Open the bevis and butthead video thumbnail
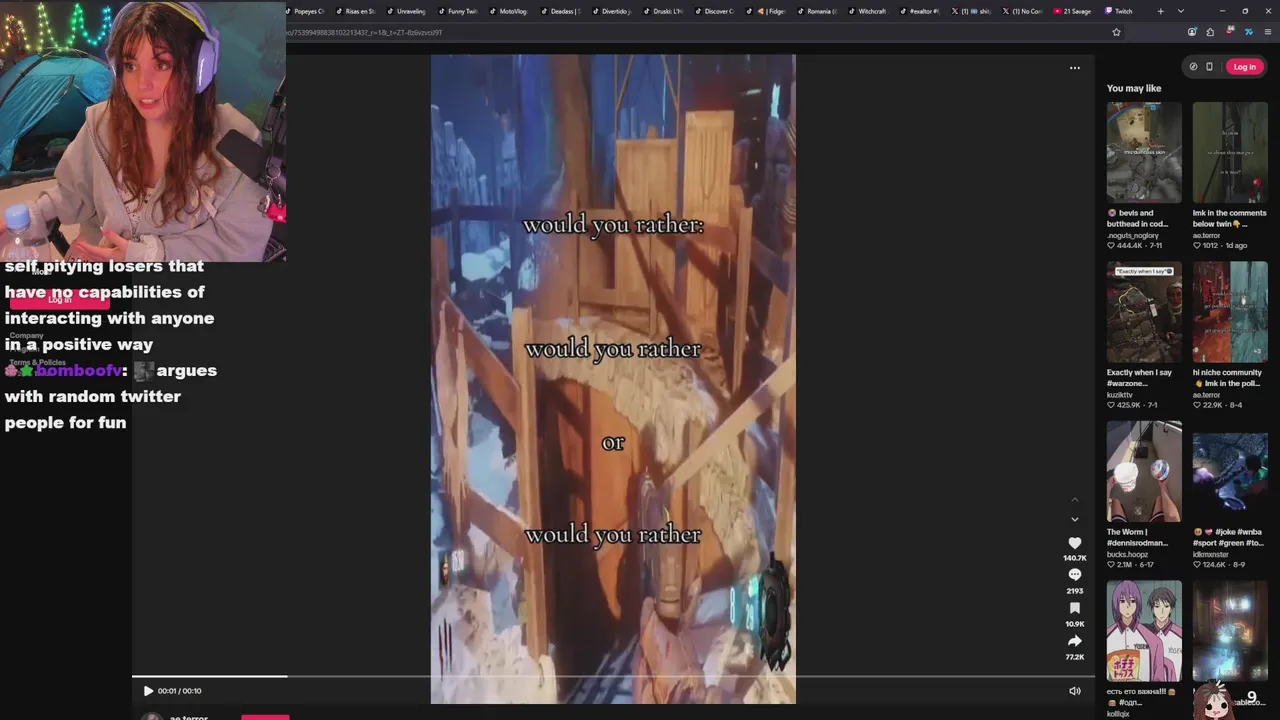 point(1144,153)
